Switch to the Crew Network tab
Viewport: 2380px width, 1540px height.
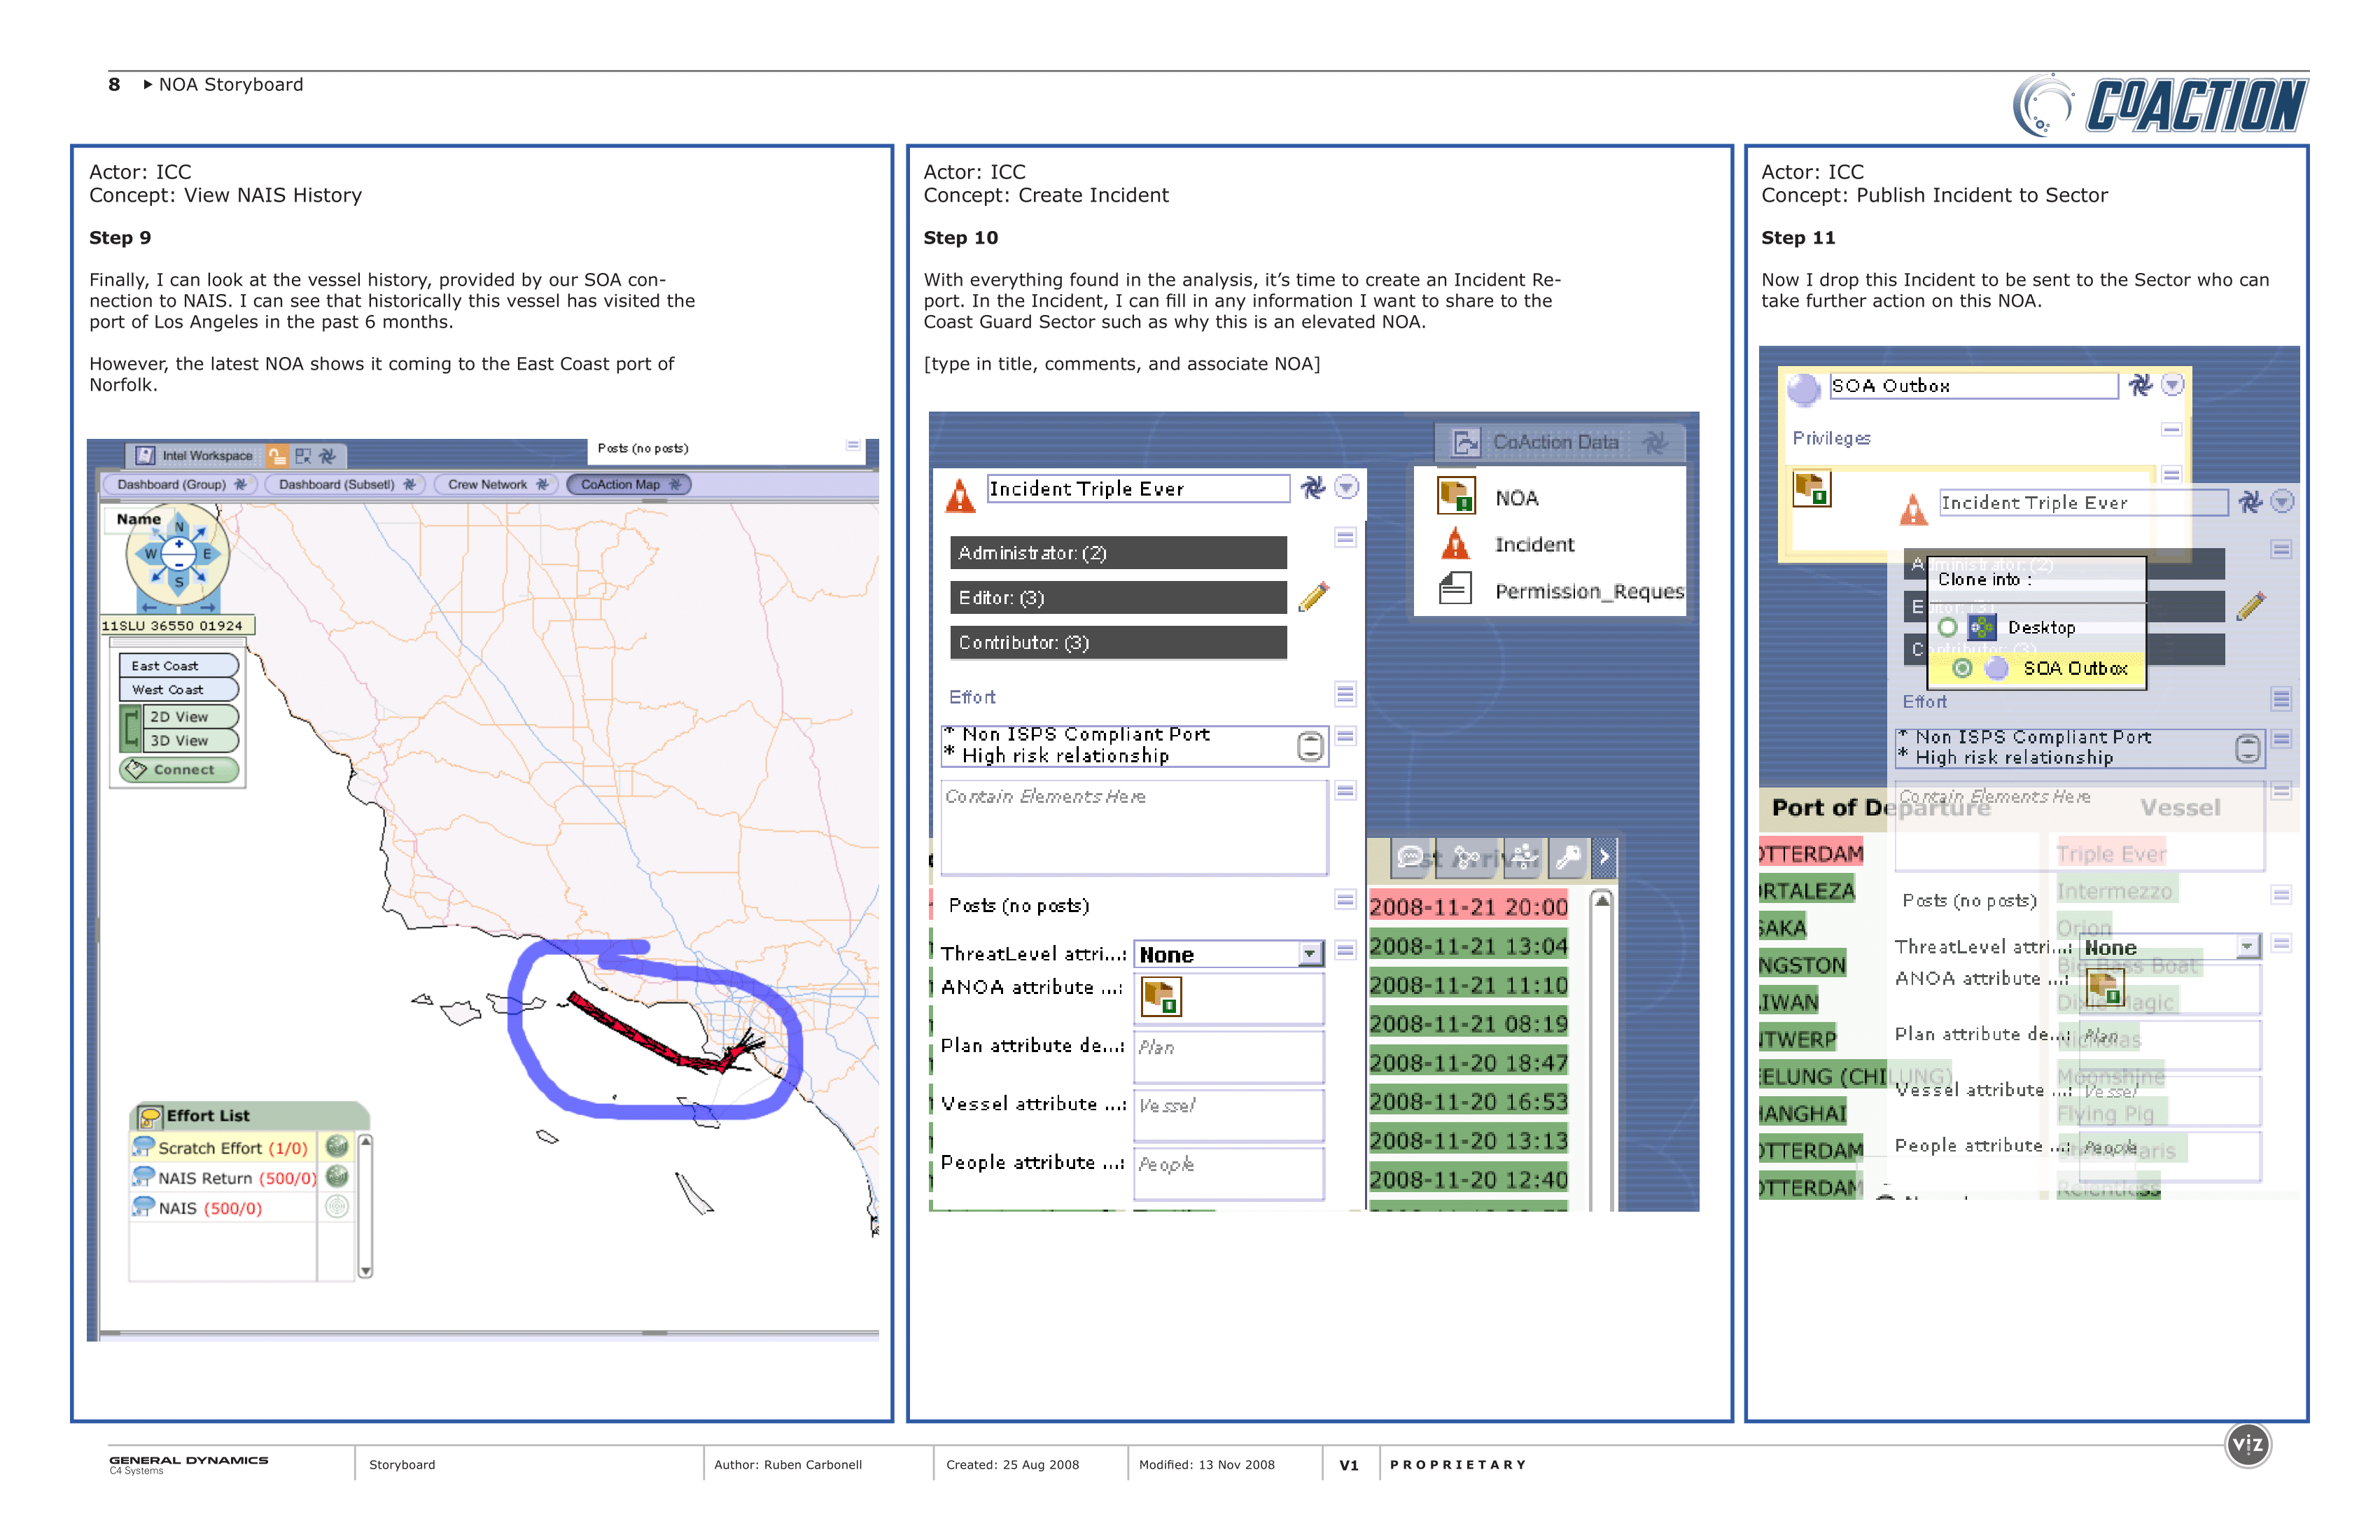coord(497,485)
